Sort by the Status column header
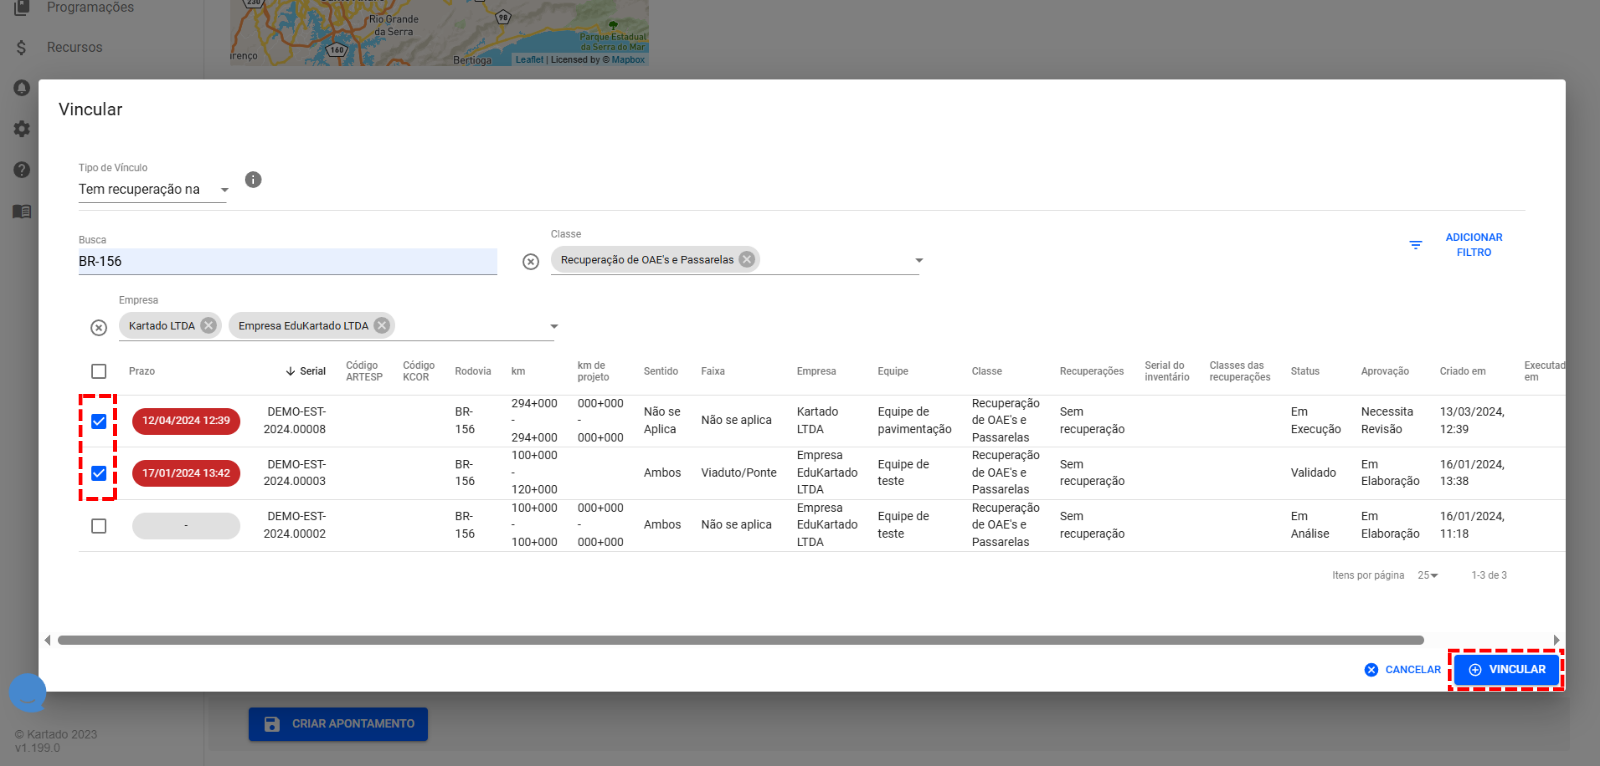1600x766 pixels. 1304,372
